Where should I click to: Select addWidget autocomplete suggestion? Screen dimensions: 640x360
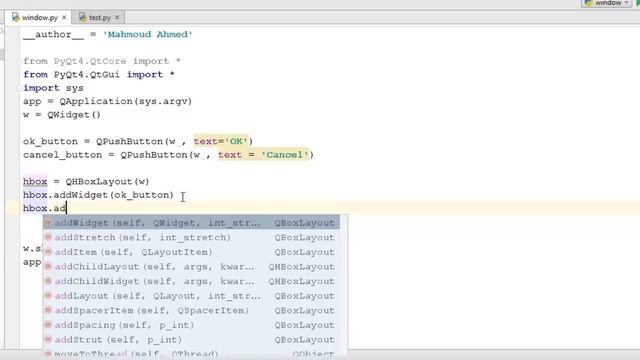[191, 223]
